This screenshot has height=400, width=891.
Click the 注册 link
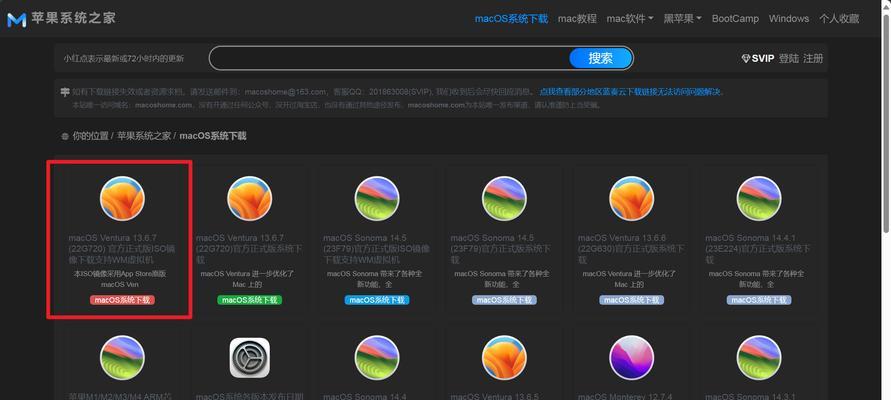click(x=813, y=59)
